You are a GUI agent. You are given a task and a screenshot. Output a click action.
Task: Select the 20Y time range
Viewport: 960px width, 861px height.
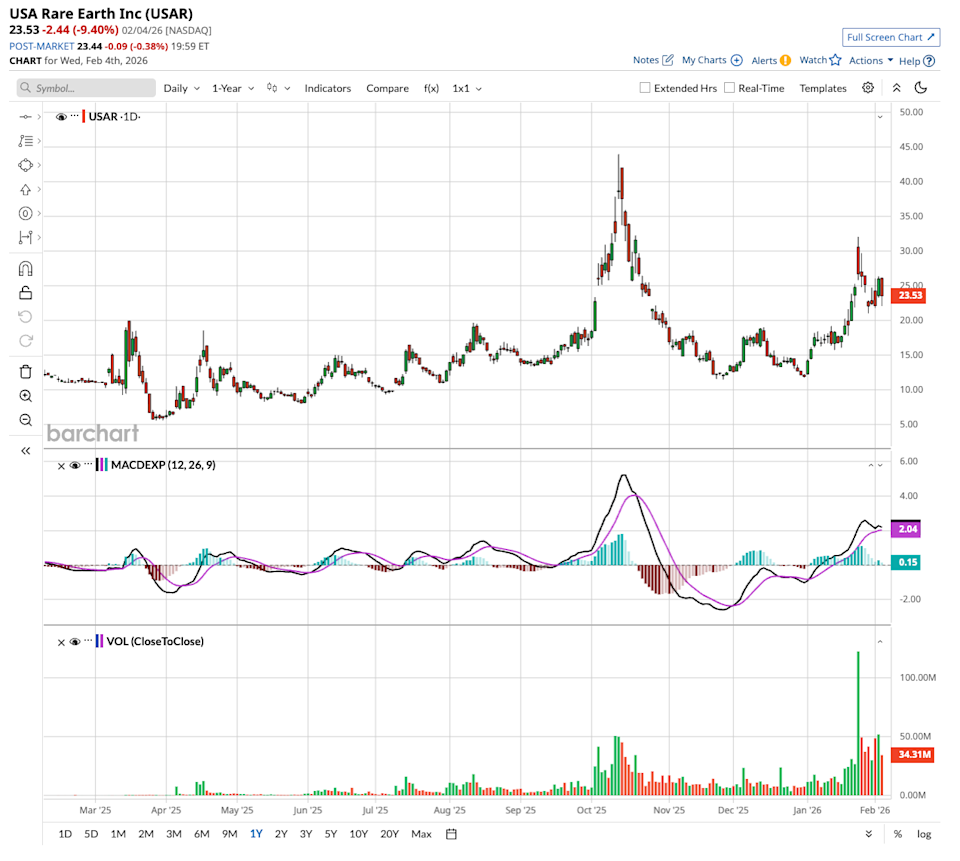coord(389,834)
